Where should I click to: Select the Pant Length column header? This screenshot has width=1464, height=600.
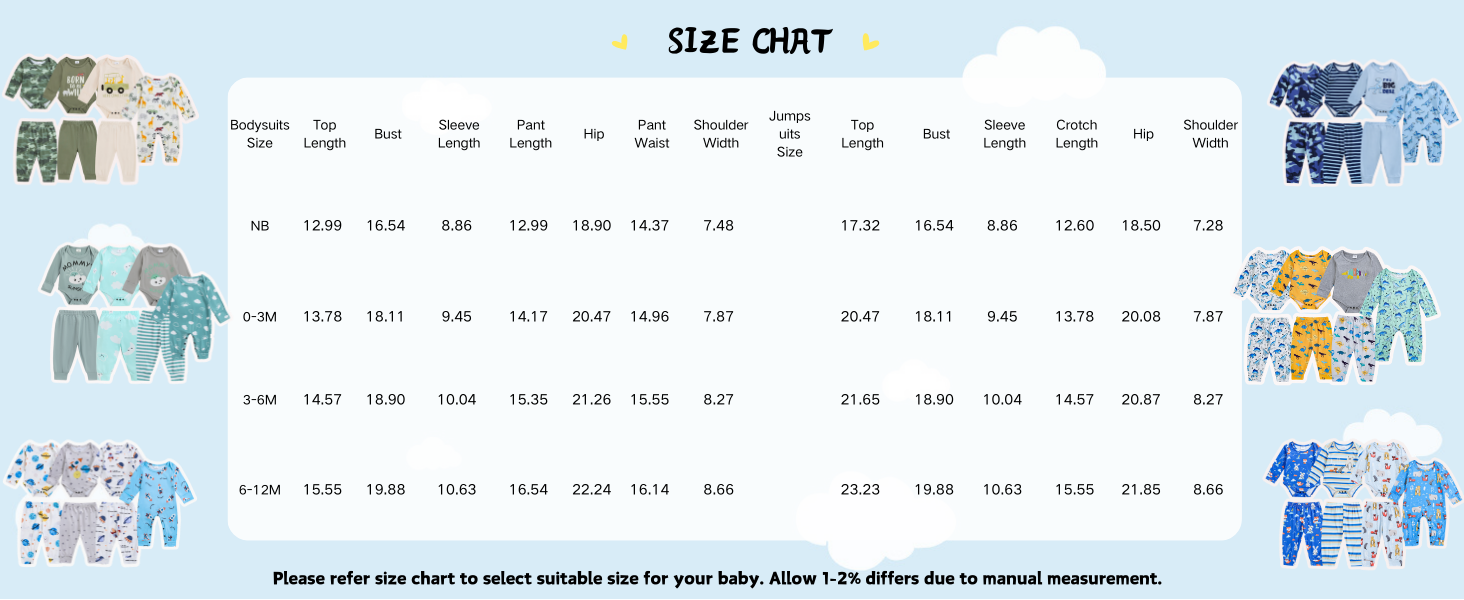click(x=531, y=134)
